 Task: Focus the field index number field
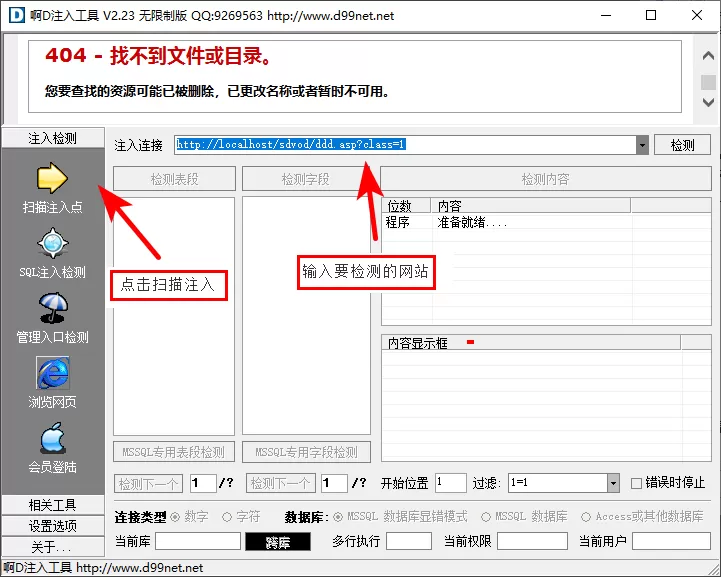[x=334, y=483]
